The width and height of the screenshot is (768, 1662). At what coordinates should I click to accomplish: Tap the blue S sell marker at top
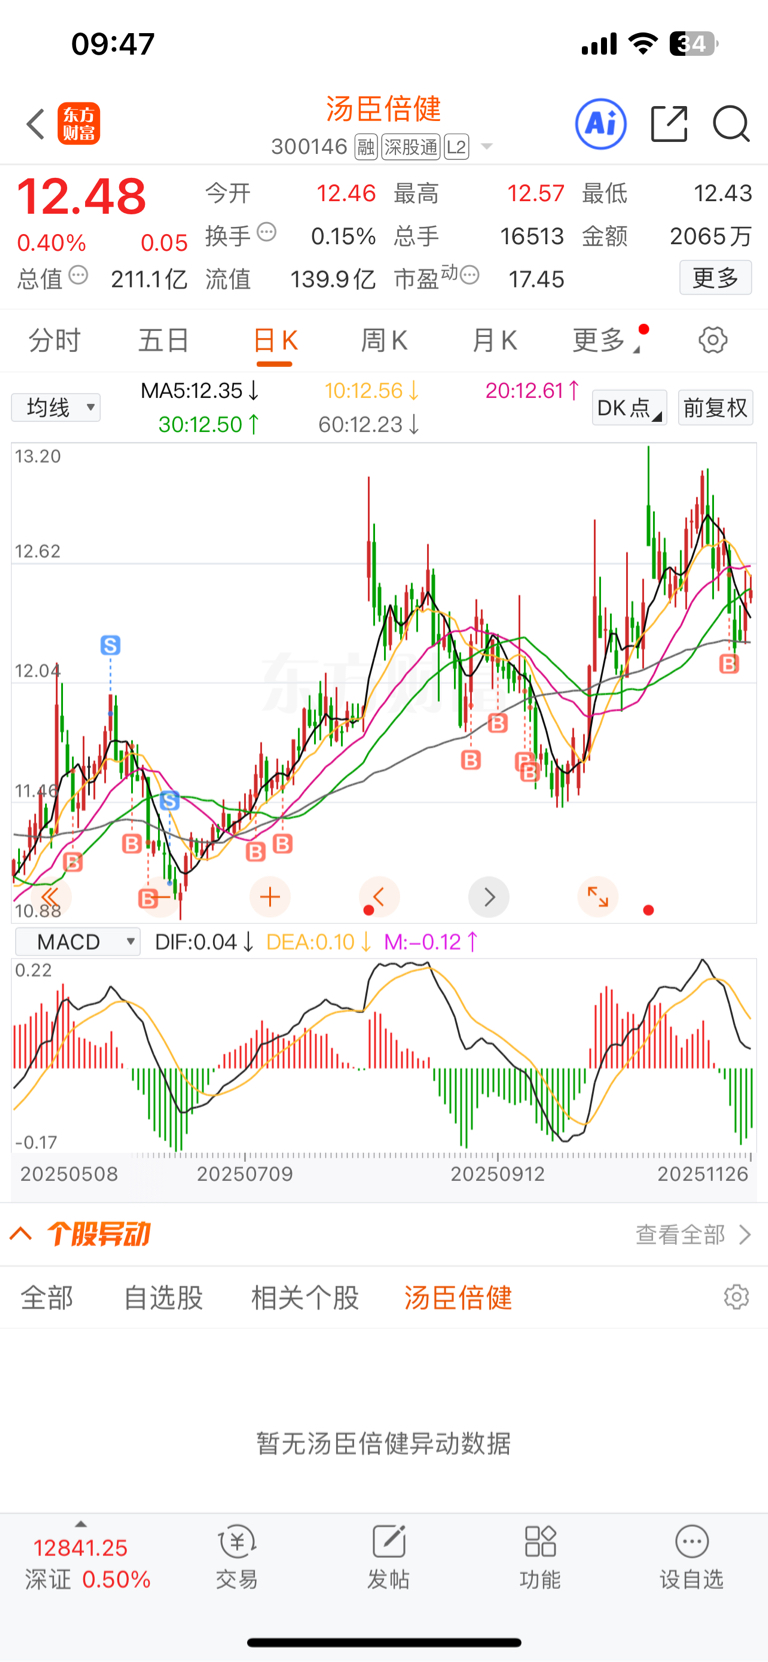111,646
